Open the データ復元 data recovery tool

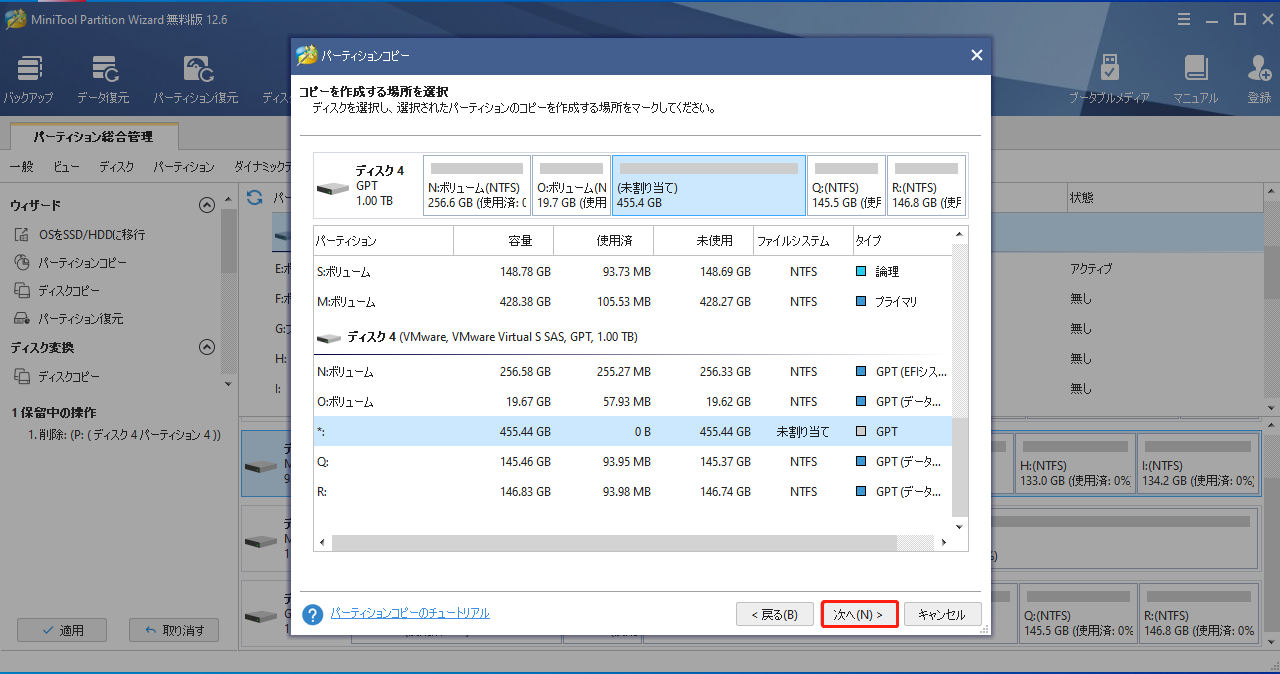click(103, 78)
